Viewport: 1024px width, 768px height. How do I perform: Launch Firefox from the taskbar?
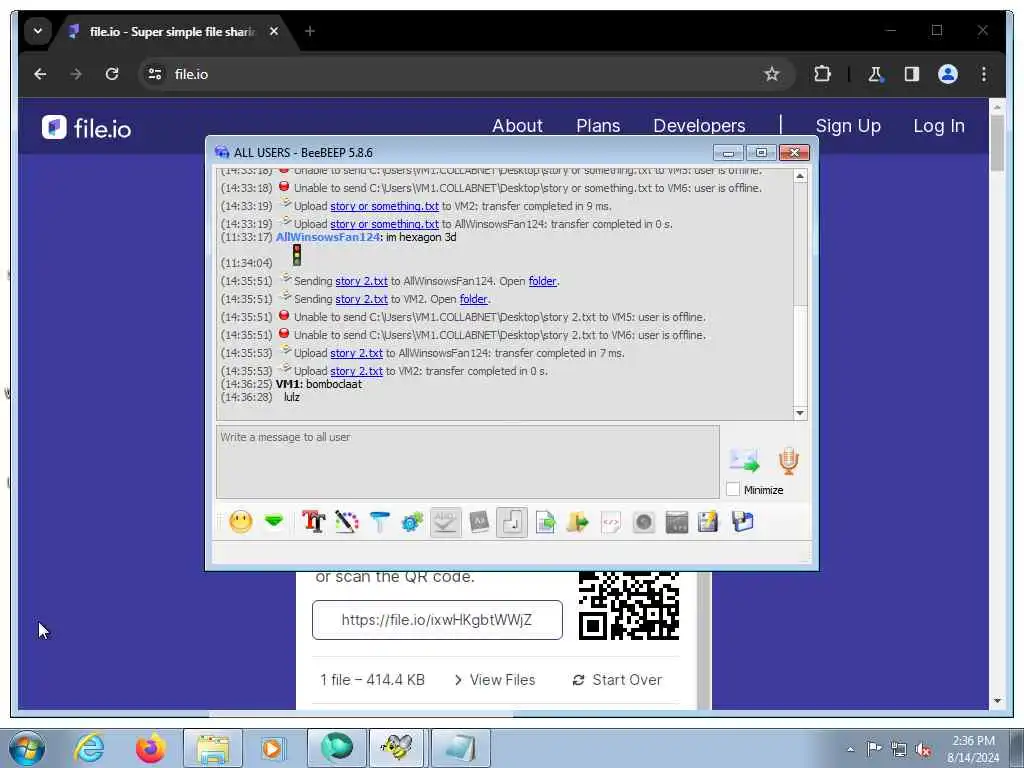coord(150,748)
